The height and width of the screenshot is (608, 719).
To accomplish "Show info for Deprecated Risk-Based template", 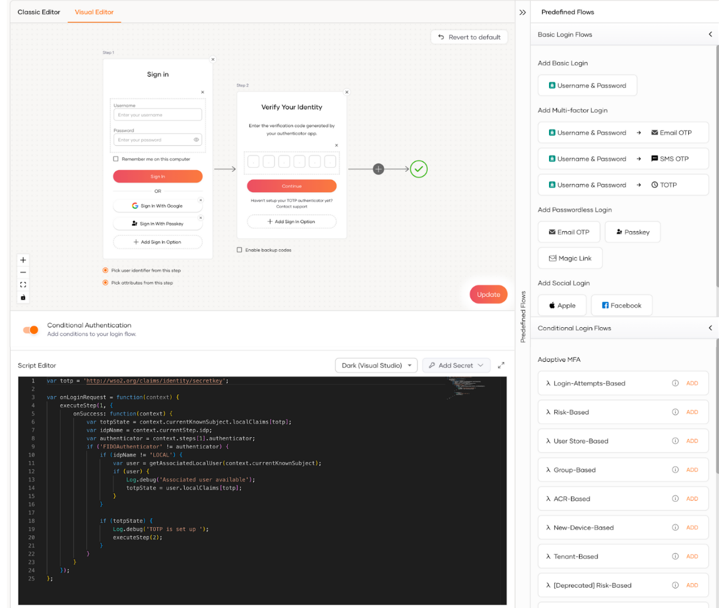I will coord(675,586).
